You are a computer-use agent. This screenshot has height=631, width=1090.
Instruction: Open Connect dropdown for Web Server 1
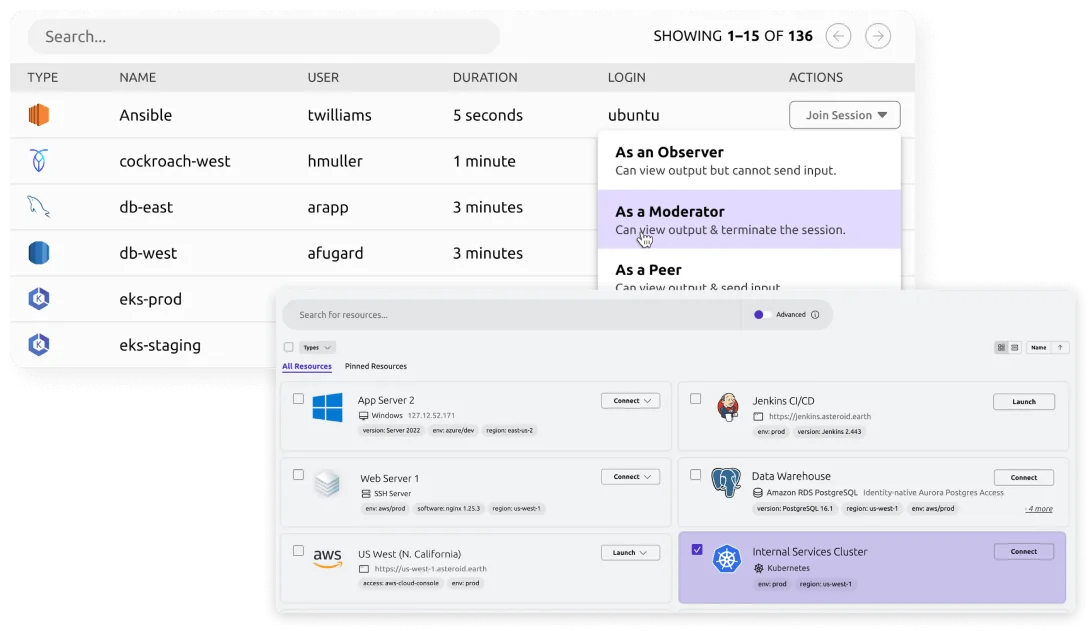[x=631, y=477]
